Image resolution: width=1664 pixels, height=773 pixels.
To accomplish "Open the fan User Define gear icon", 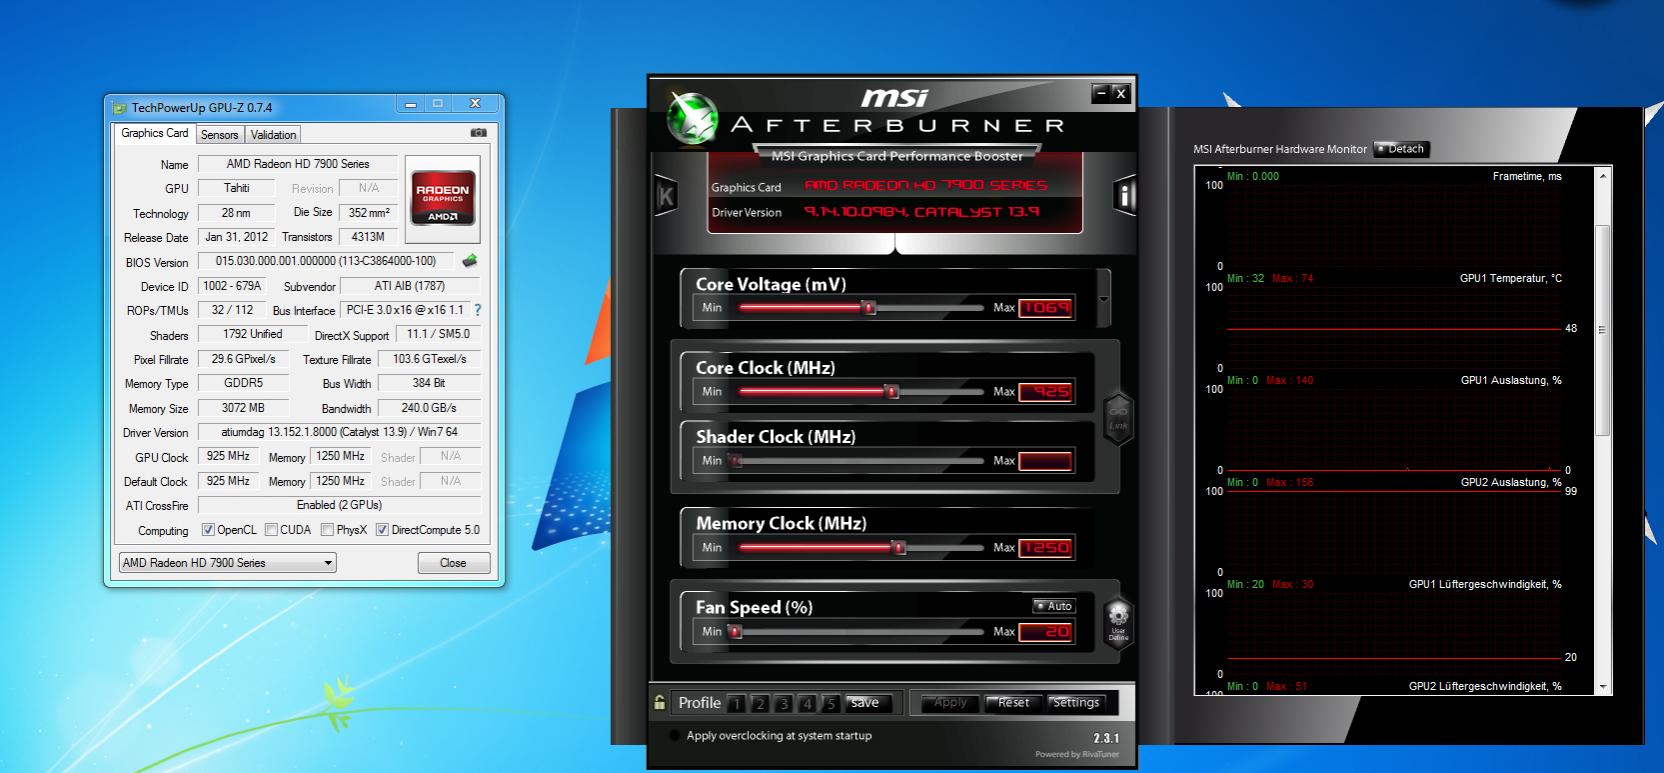I will click(x=1118, y=622).
